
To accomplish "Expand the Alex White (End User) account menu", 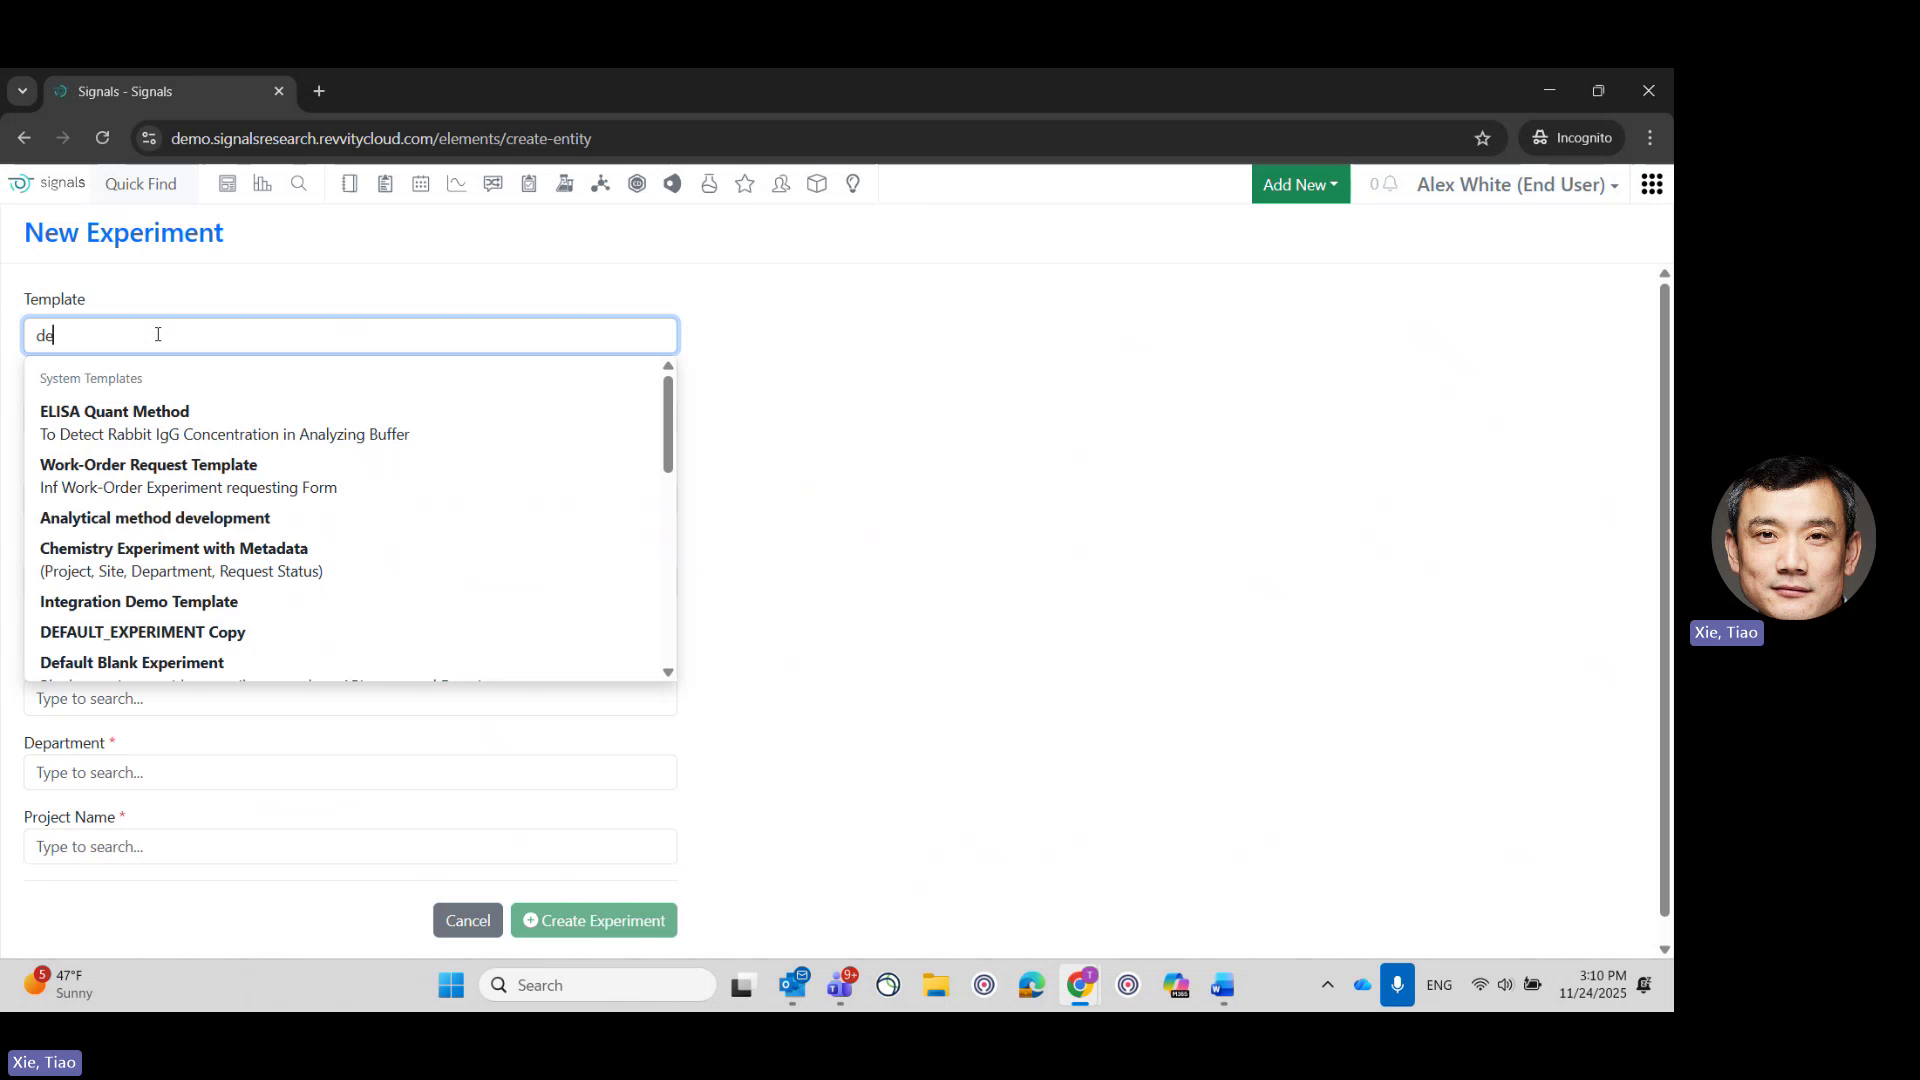I will (1516, 184).
